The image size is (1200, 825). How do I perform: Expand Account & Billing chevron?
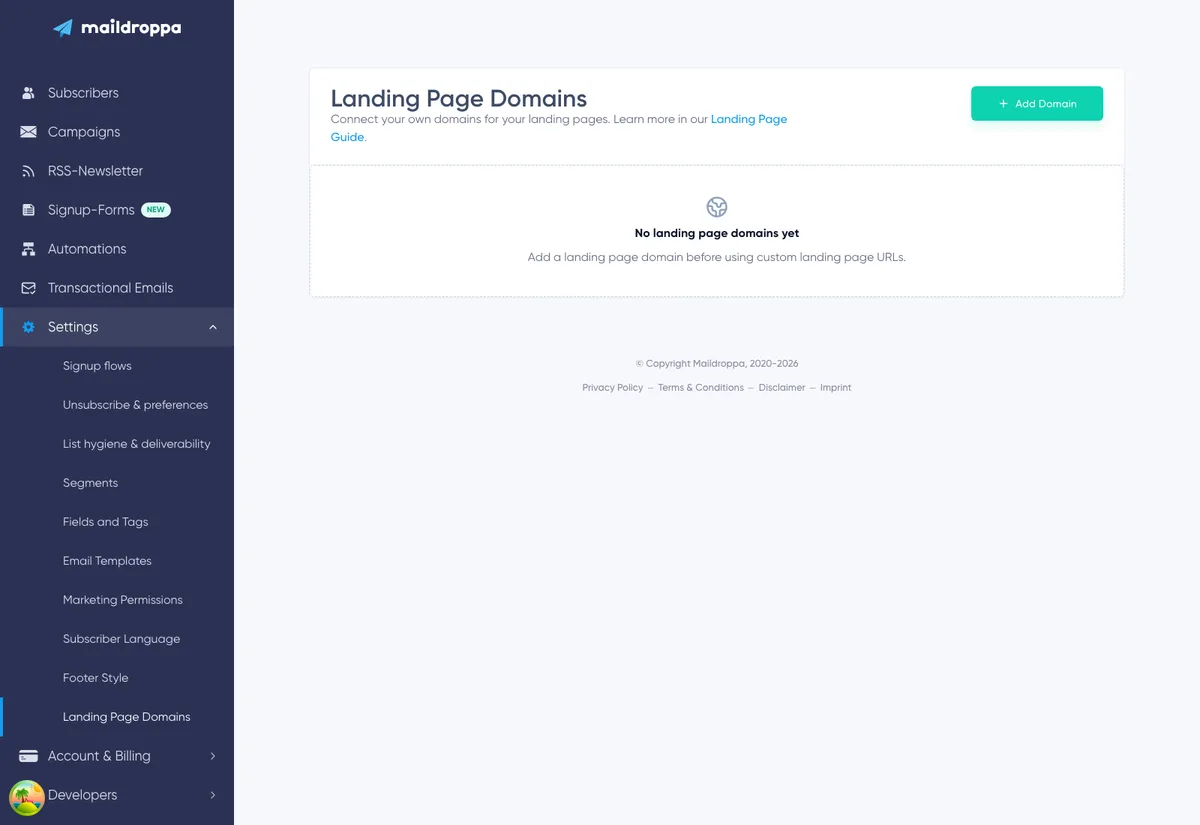coord(213,756)
